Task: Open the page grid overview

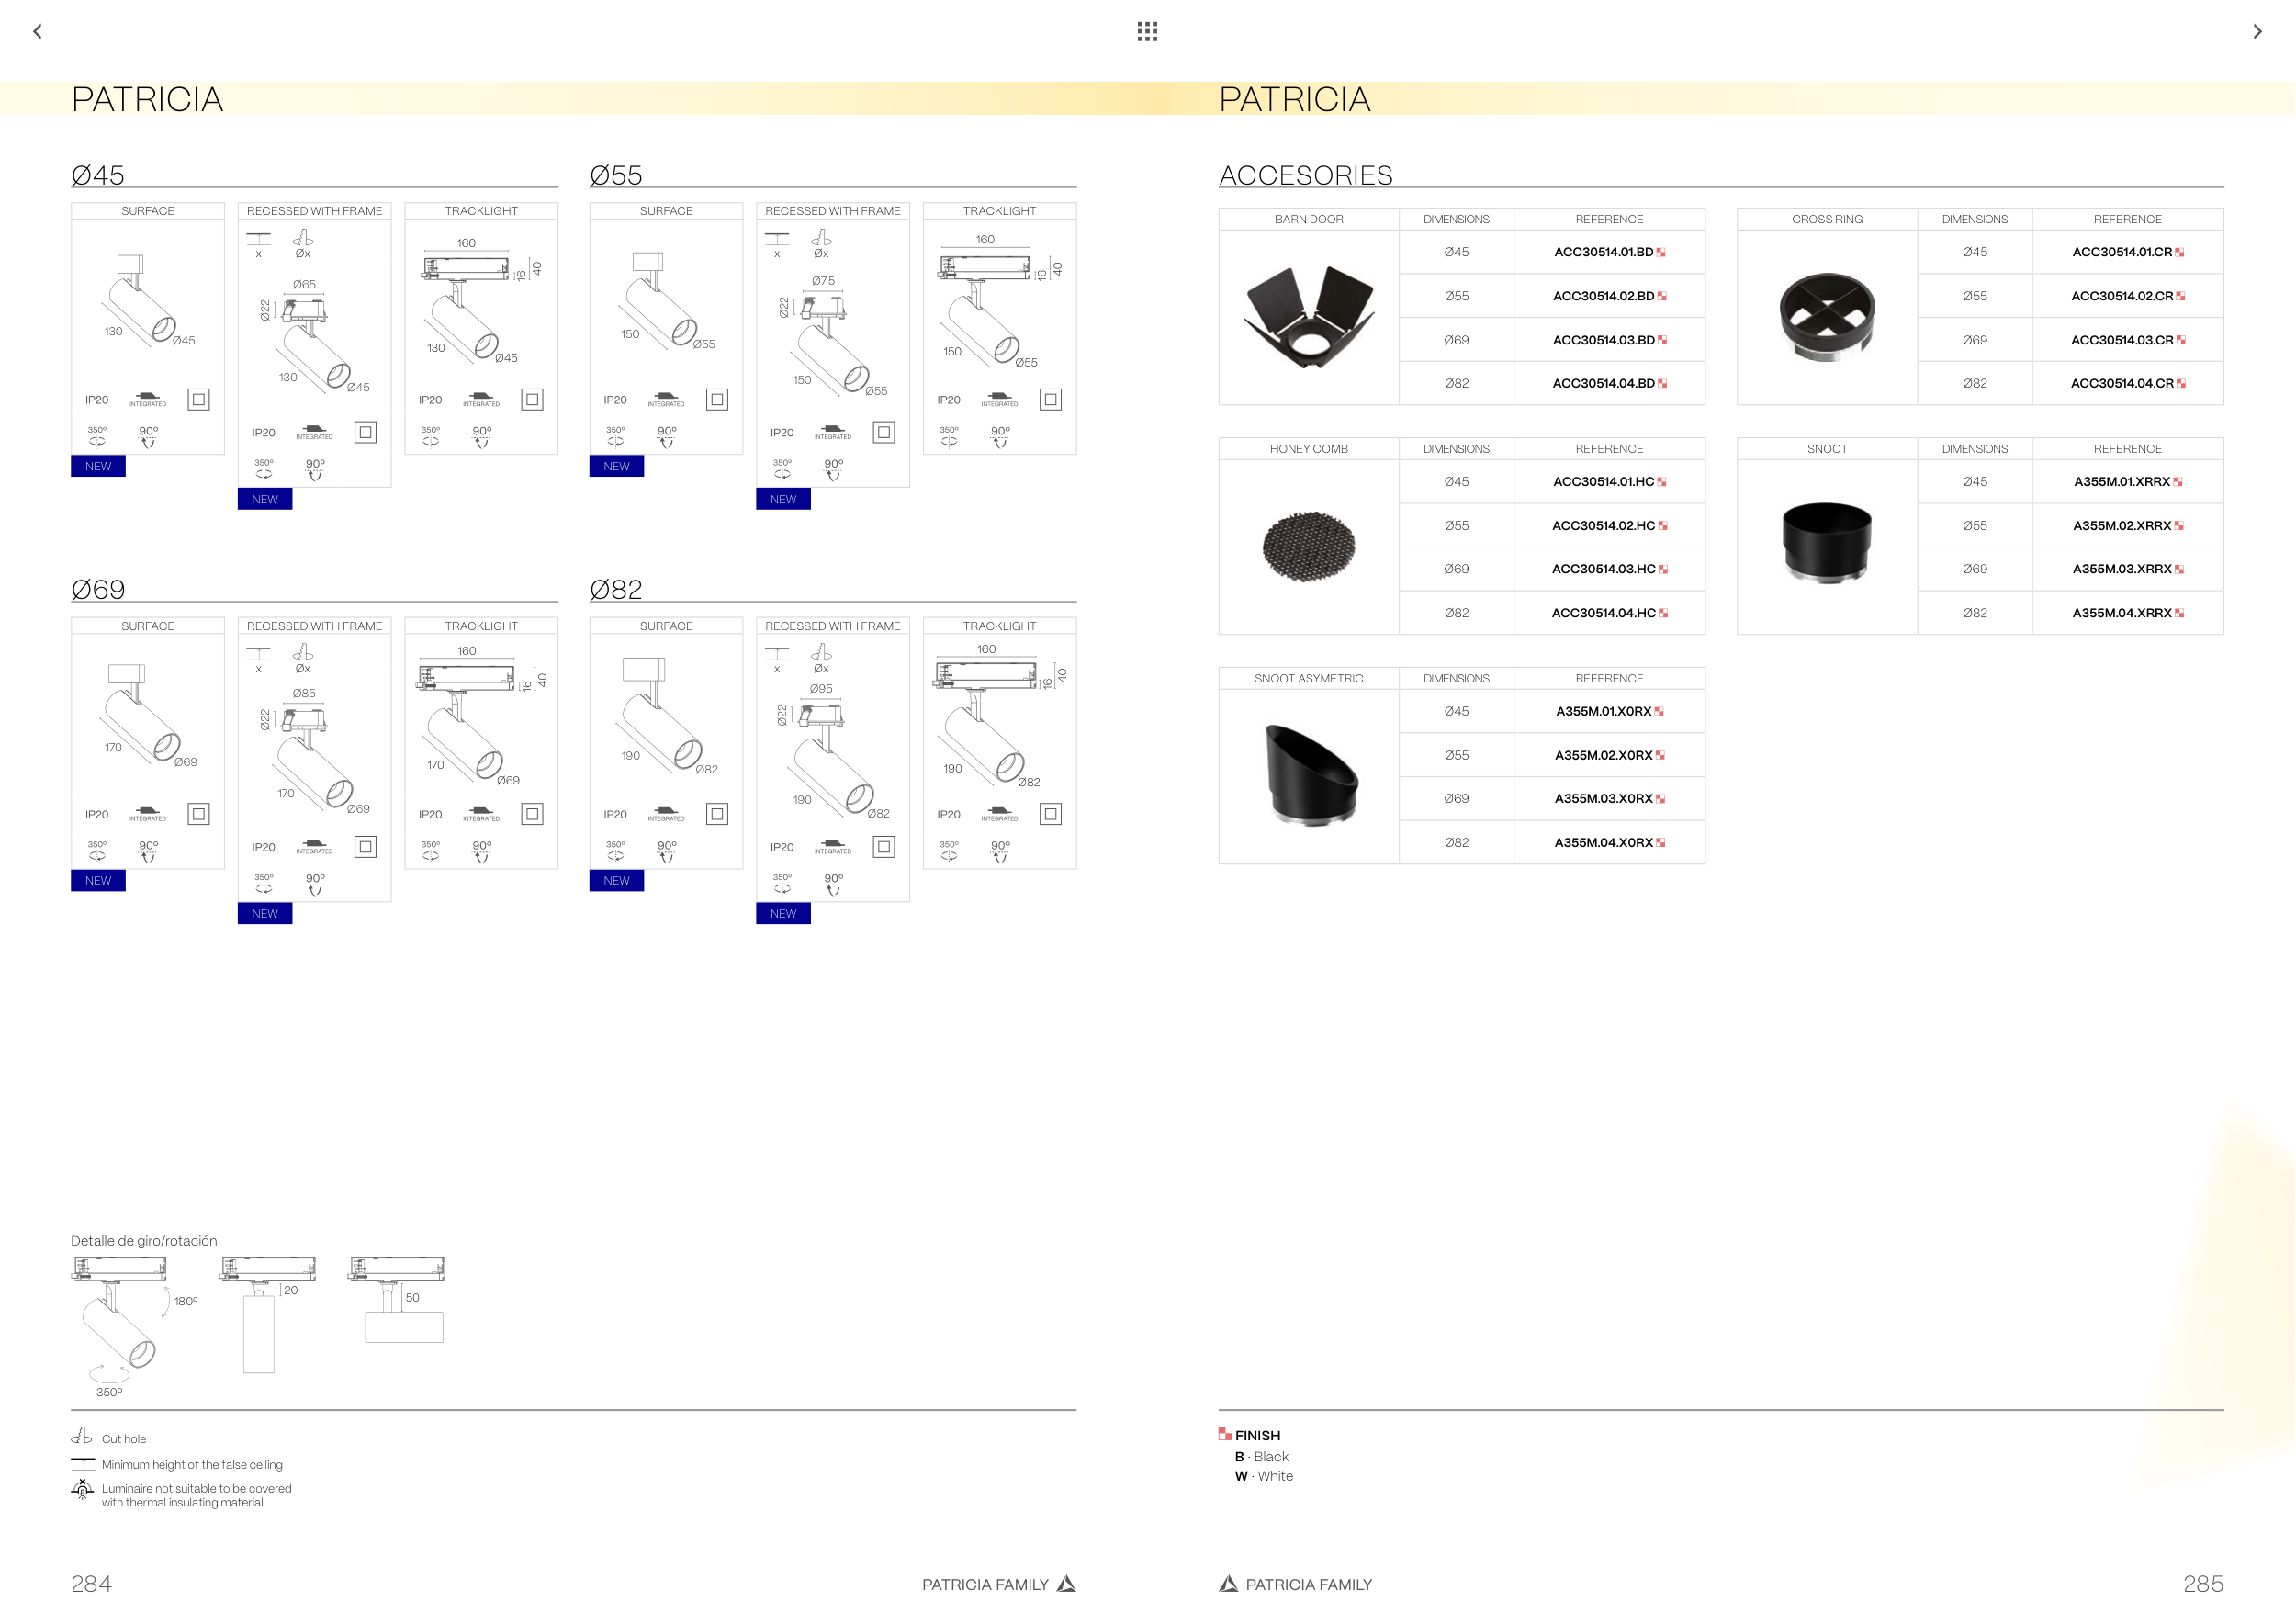Action: 1147,32
